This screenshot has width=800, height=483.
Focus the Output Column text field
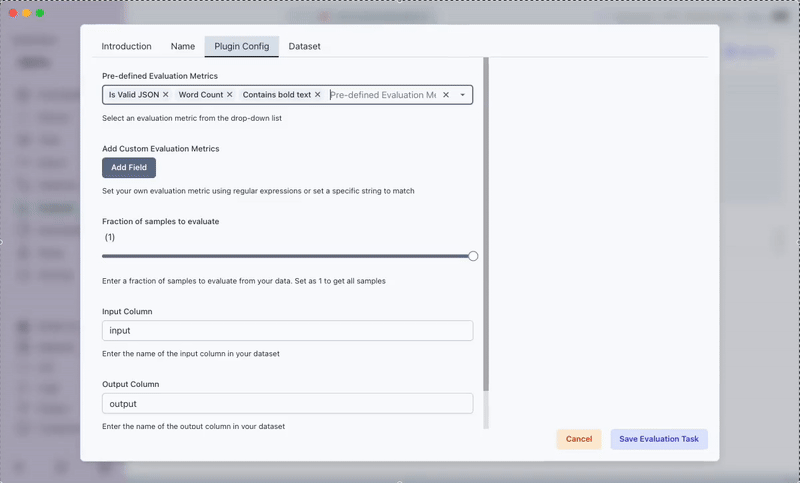(287, 403)
